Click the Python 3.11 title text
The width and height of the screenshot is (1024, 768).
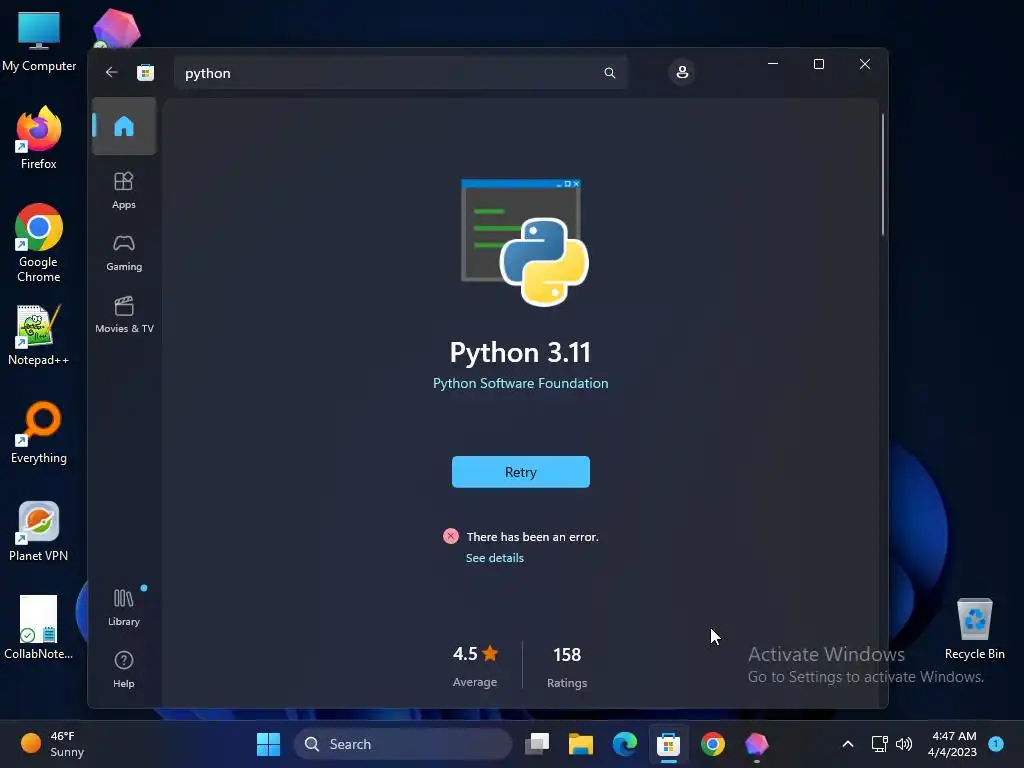520,353
